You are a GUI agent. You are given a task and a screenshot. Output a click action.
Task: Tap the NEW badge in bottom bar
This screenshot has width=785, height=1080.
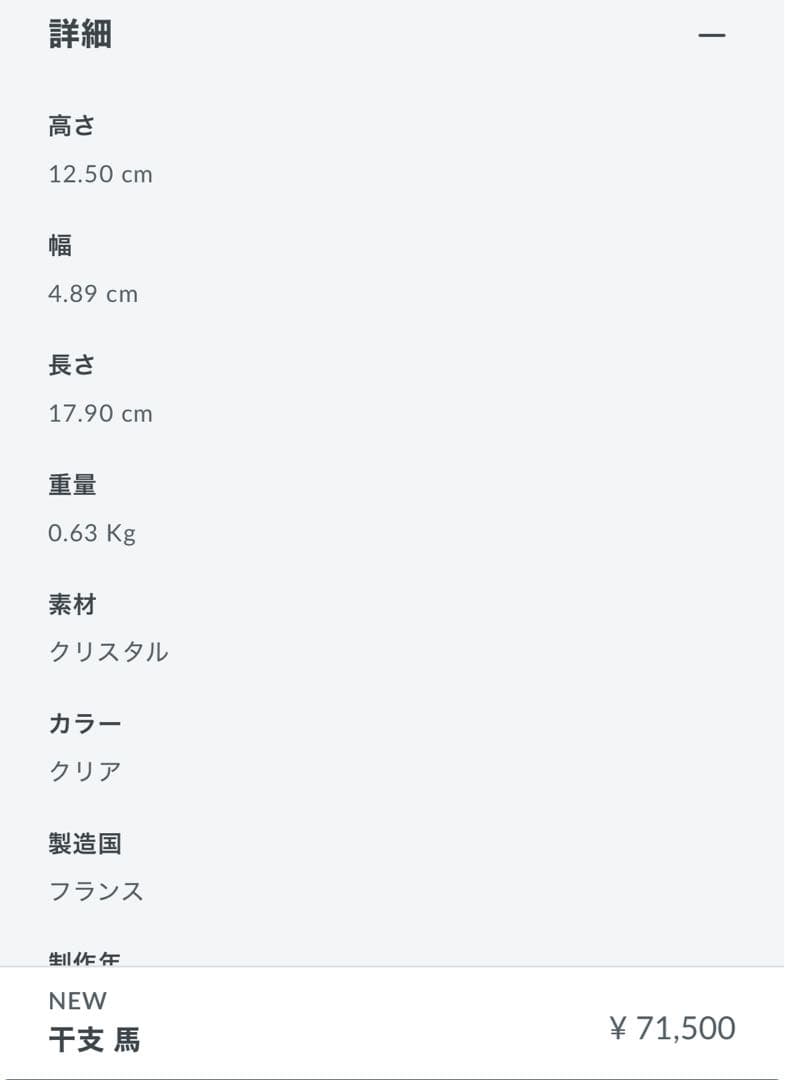77,1001
